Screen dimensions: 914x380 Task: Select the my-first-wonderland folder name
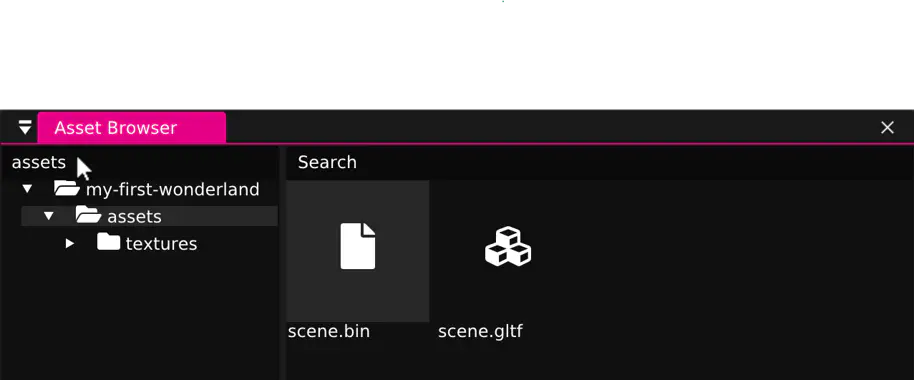[173, 189]
